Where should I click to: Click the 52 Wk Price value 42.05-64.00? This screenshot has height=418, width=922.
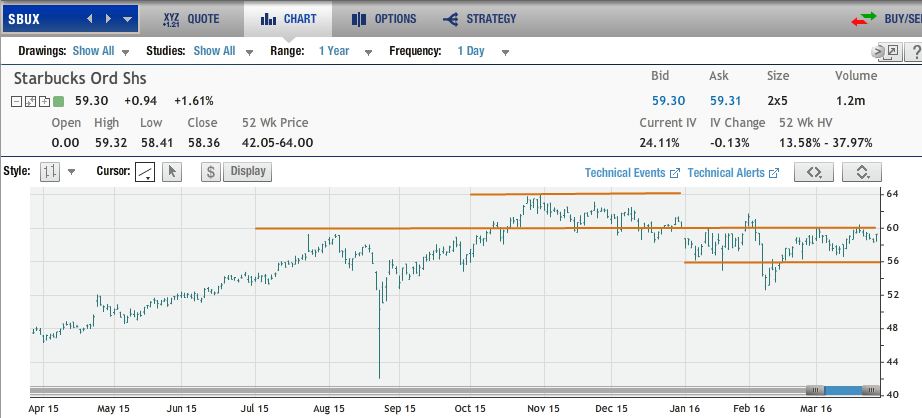coord(277,143)
